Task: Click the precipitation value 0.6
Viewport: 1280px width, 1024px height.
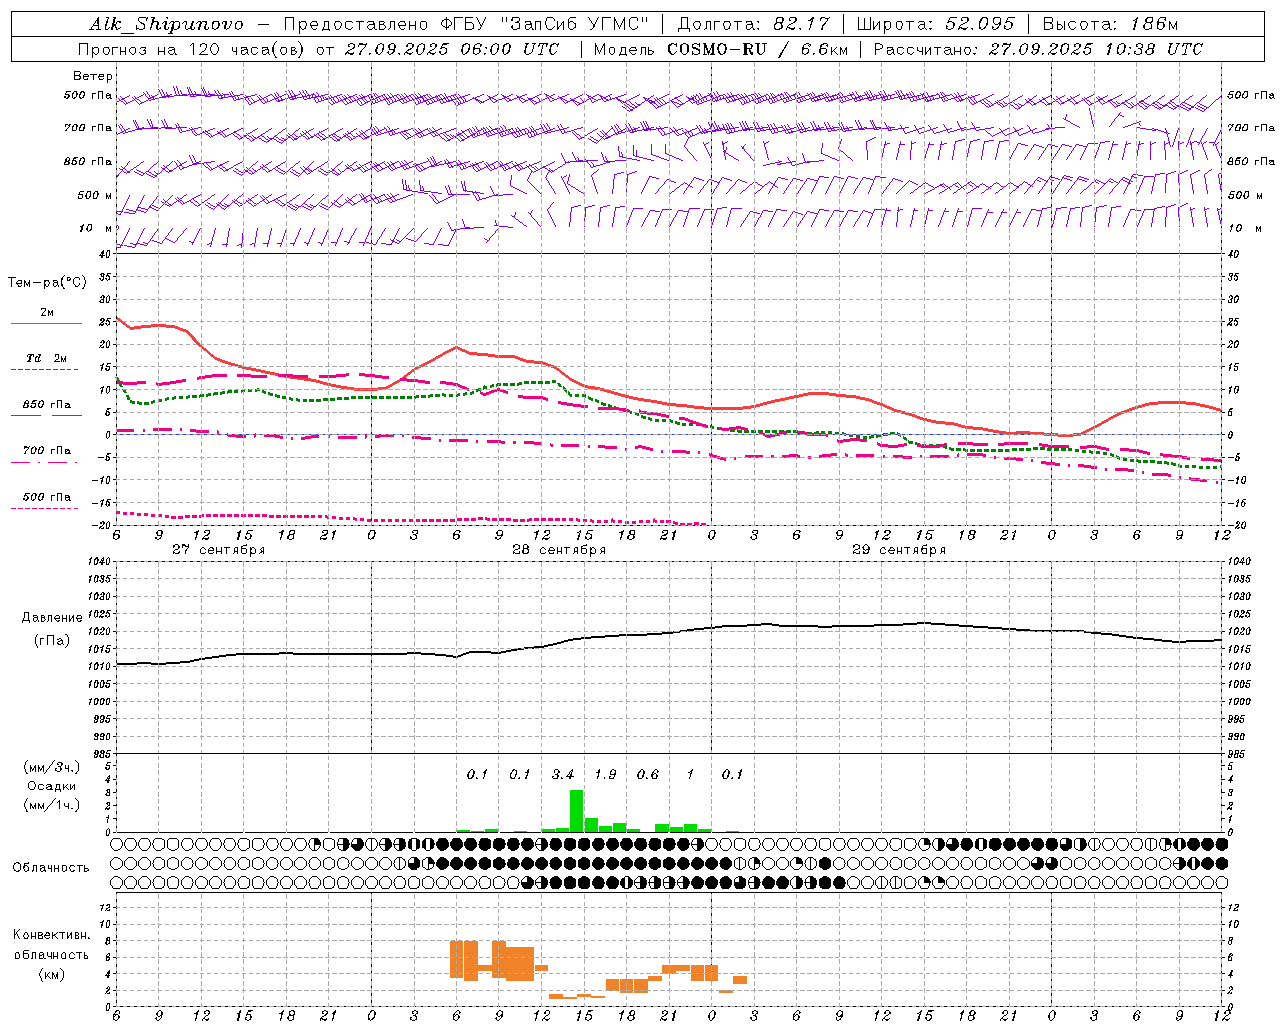Action: coord(648,775)
